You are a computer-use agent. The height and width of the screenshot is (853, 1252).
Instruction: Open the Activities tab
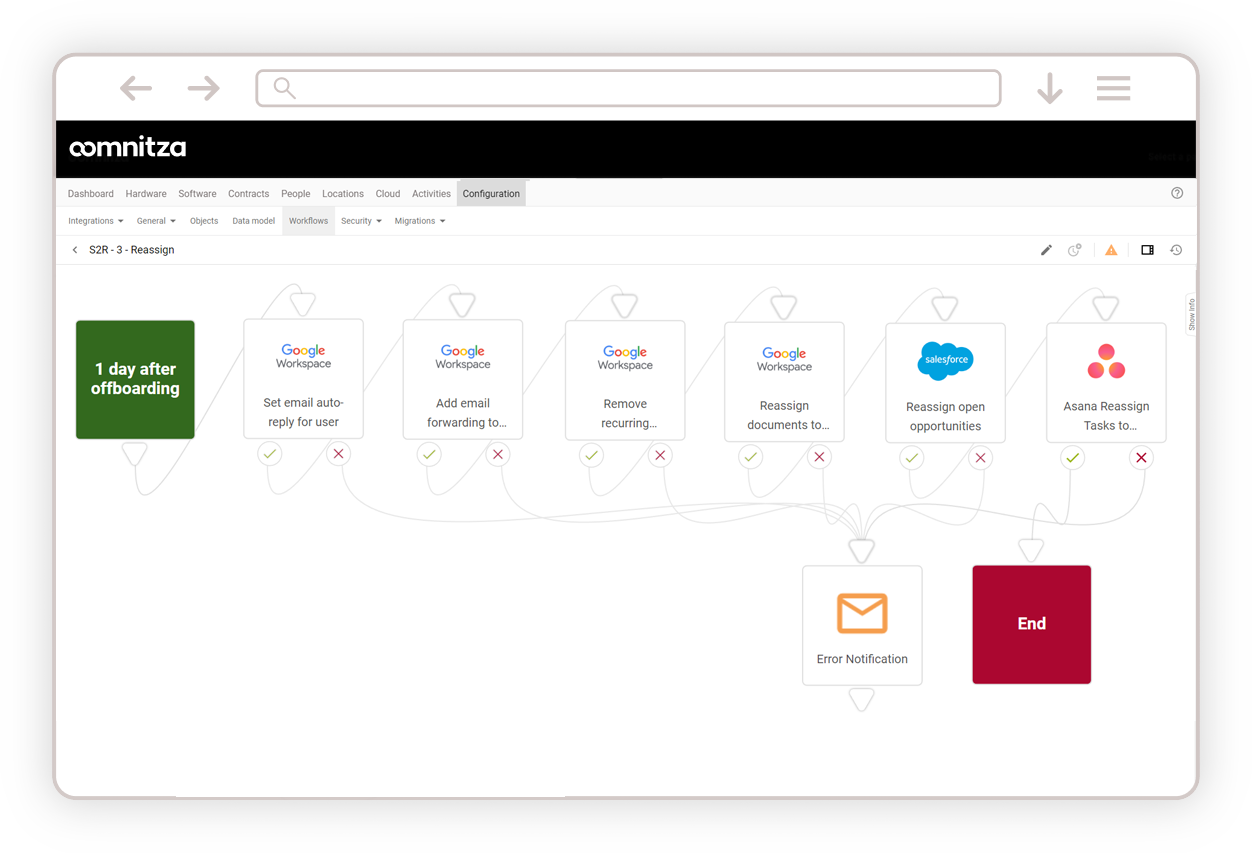pyautogui.click(x=431, y=194)
